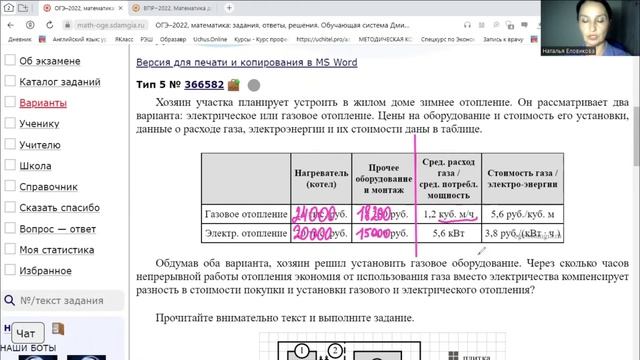This screenshot has height=360, width=640.
Task: Open the Вопрос — ответ sidebar link
Action: tap(58, 229)
